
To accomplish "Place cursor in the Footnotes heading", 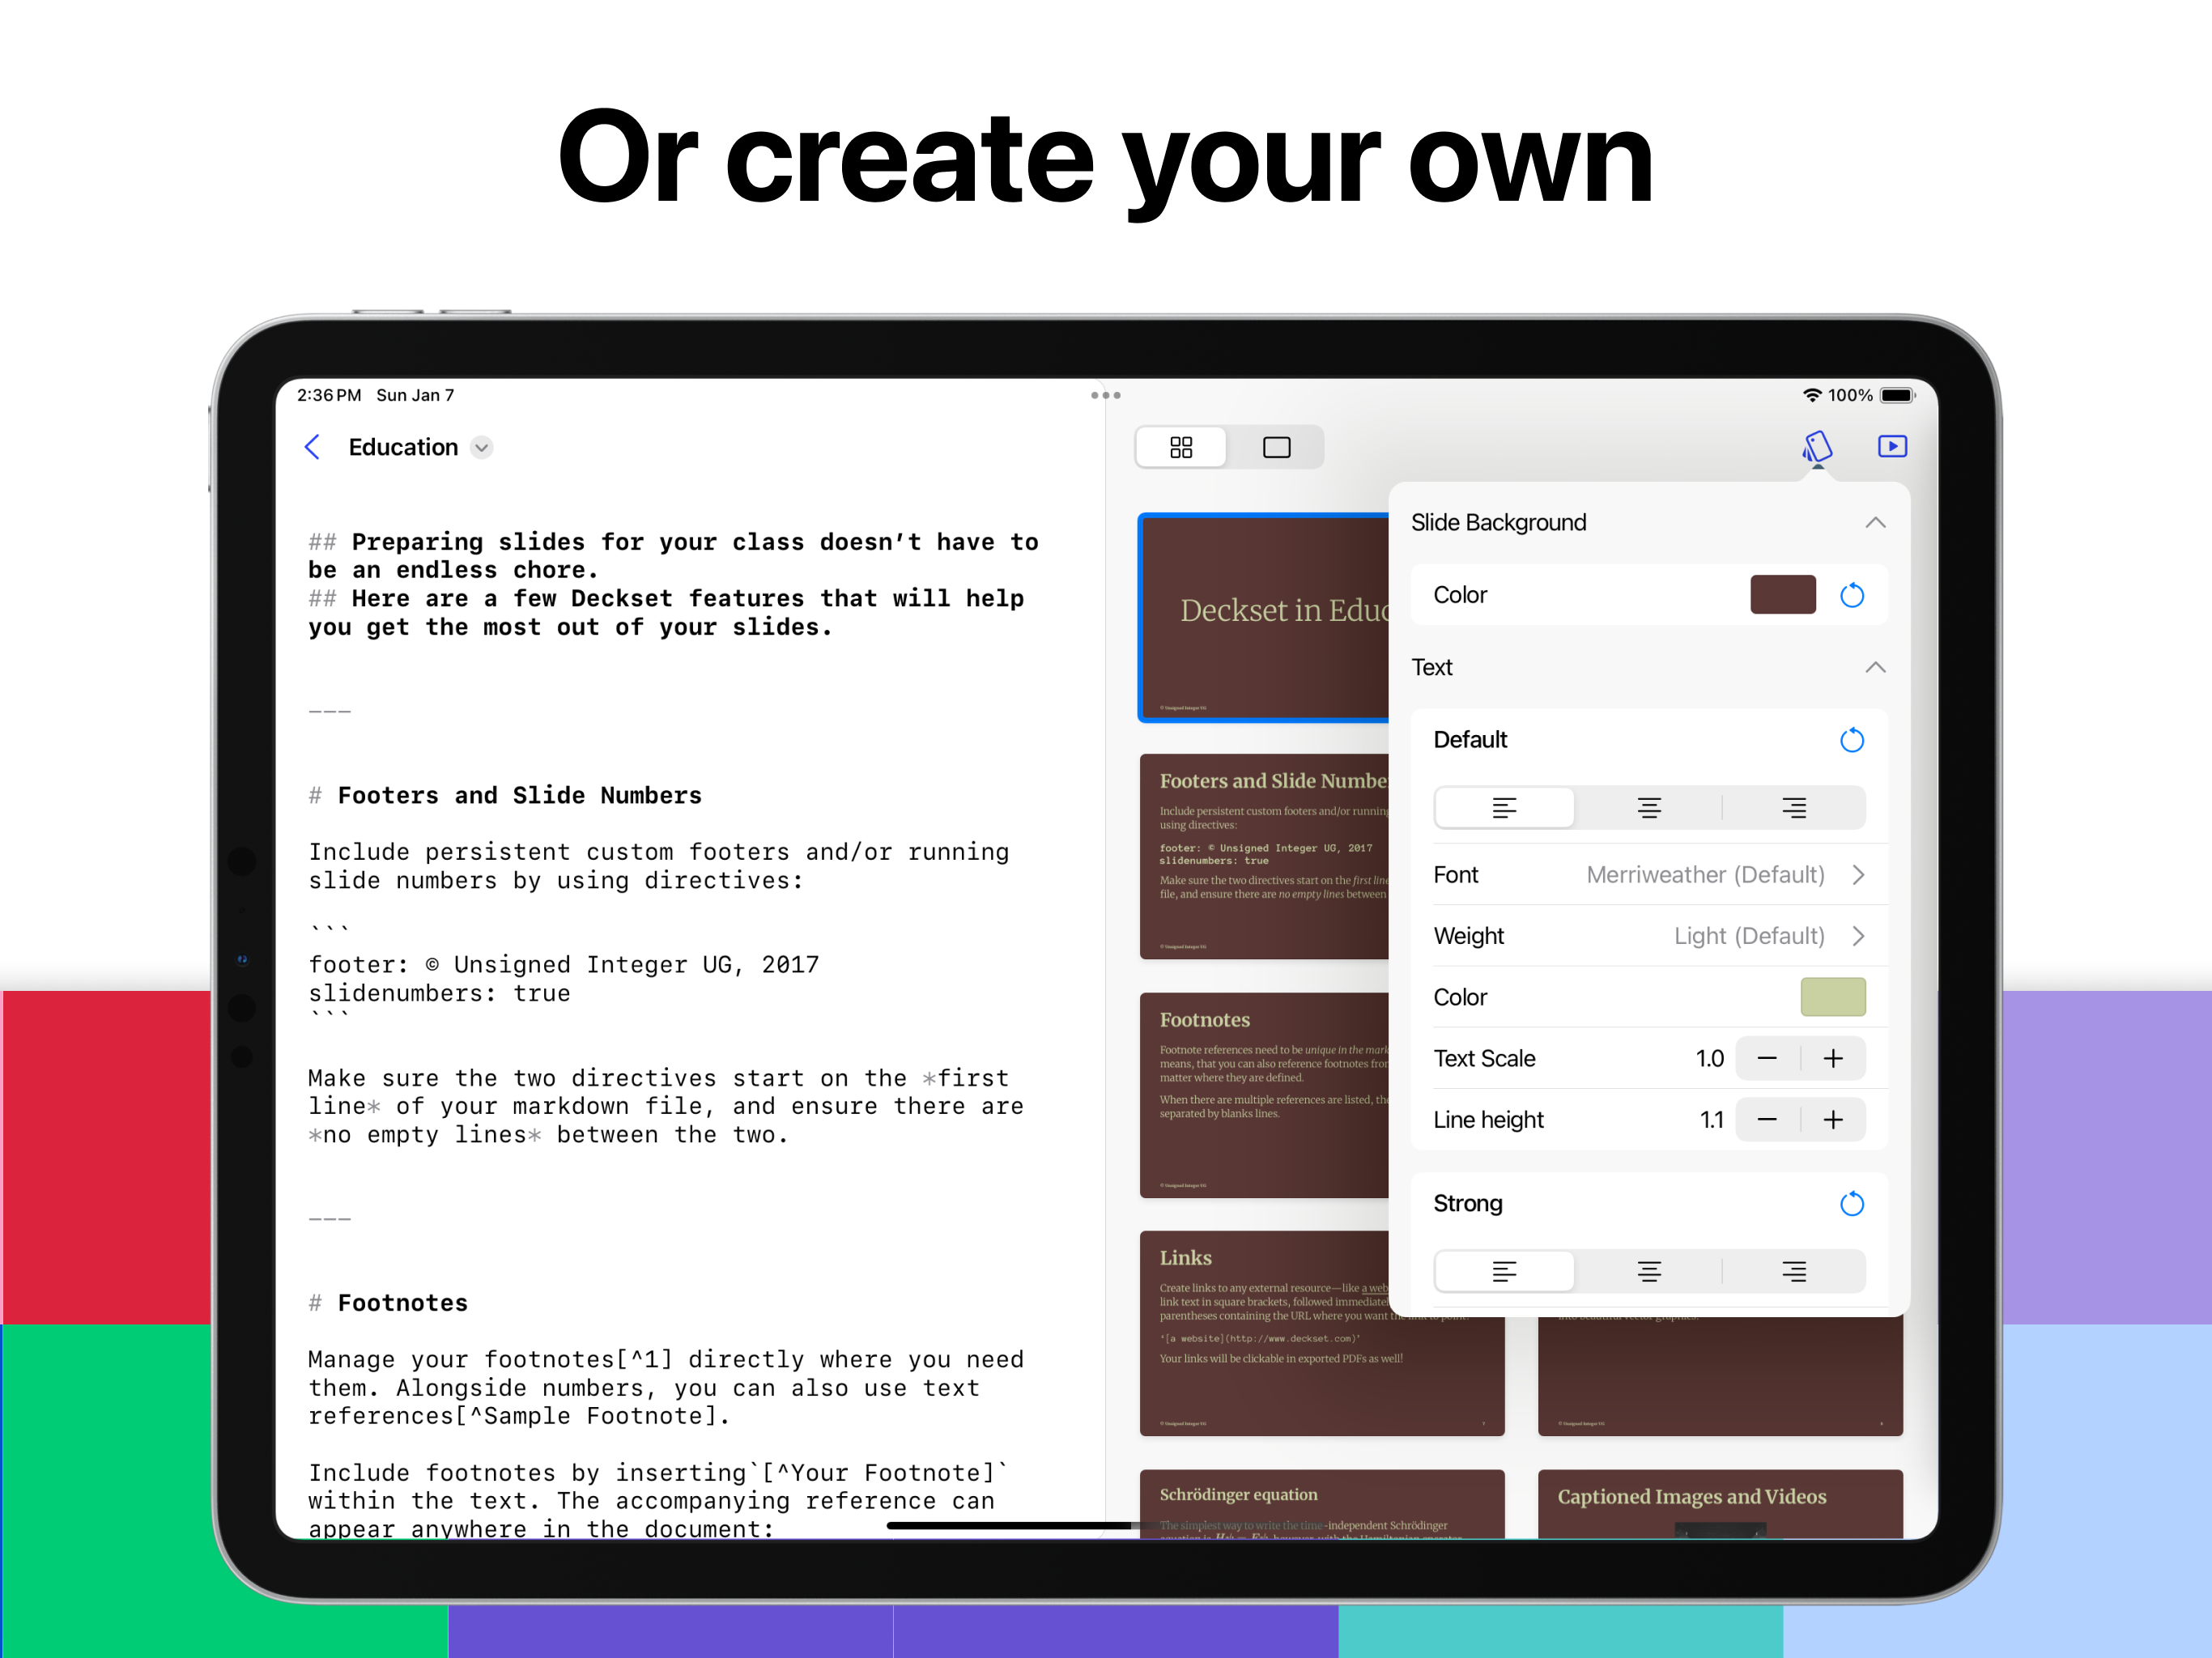I will 402,1303.
